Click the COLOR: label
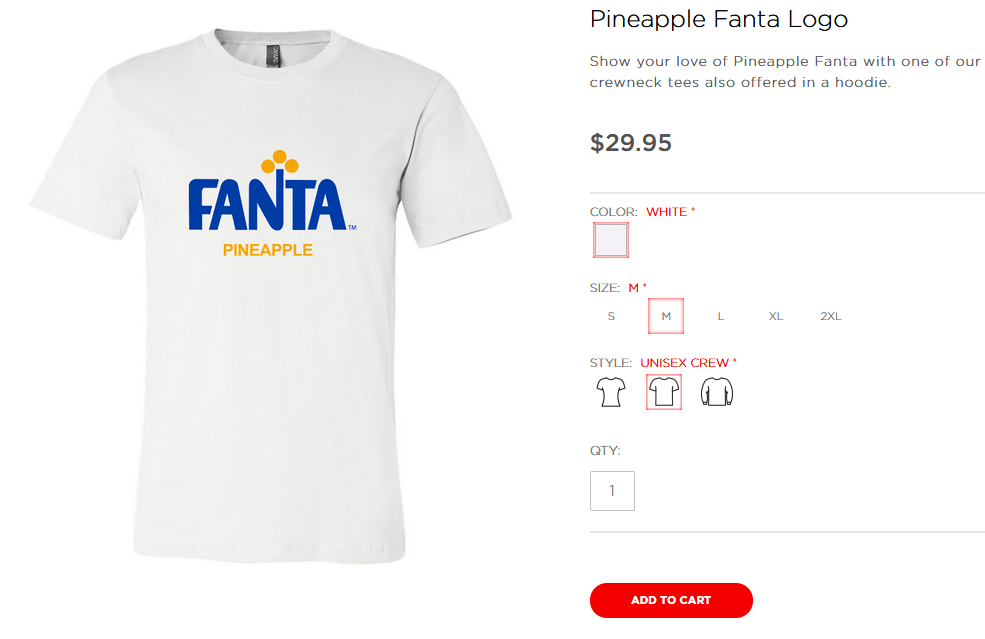985x639 pixels. (613, 212)
